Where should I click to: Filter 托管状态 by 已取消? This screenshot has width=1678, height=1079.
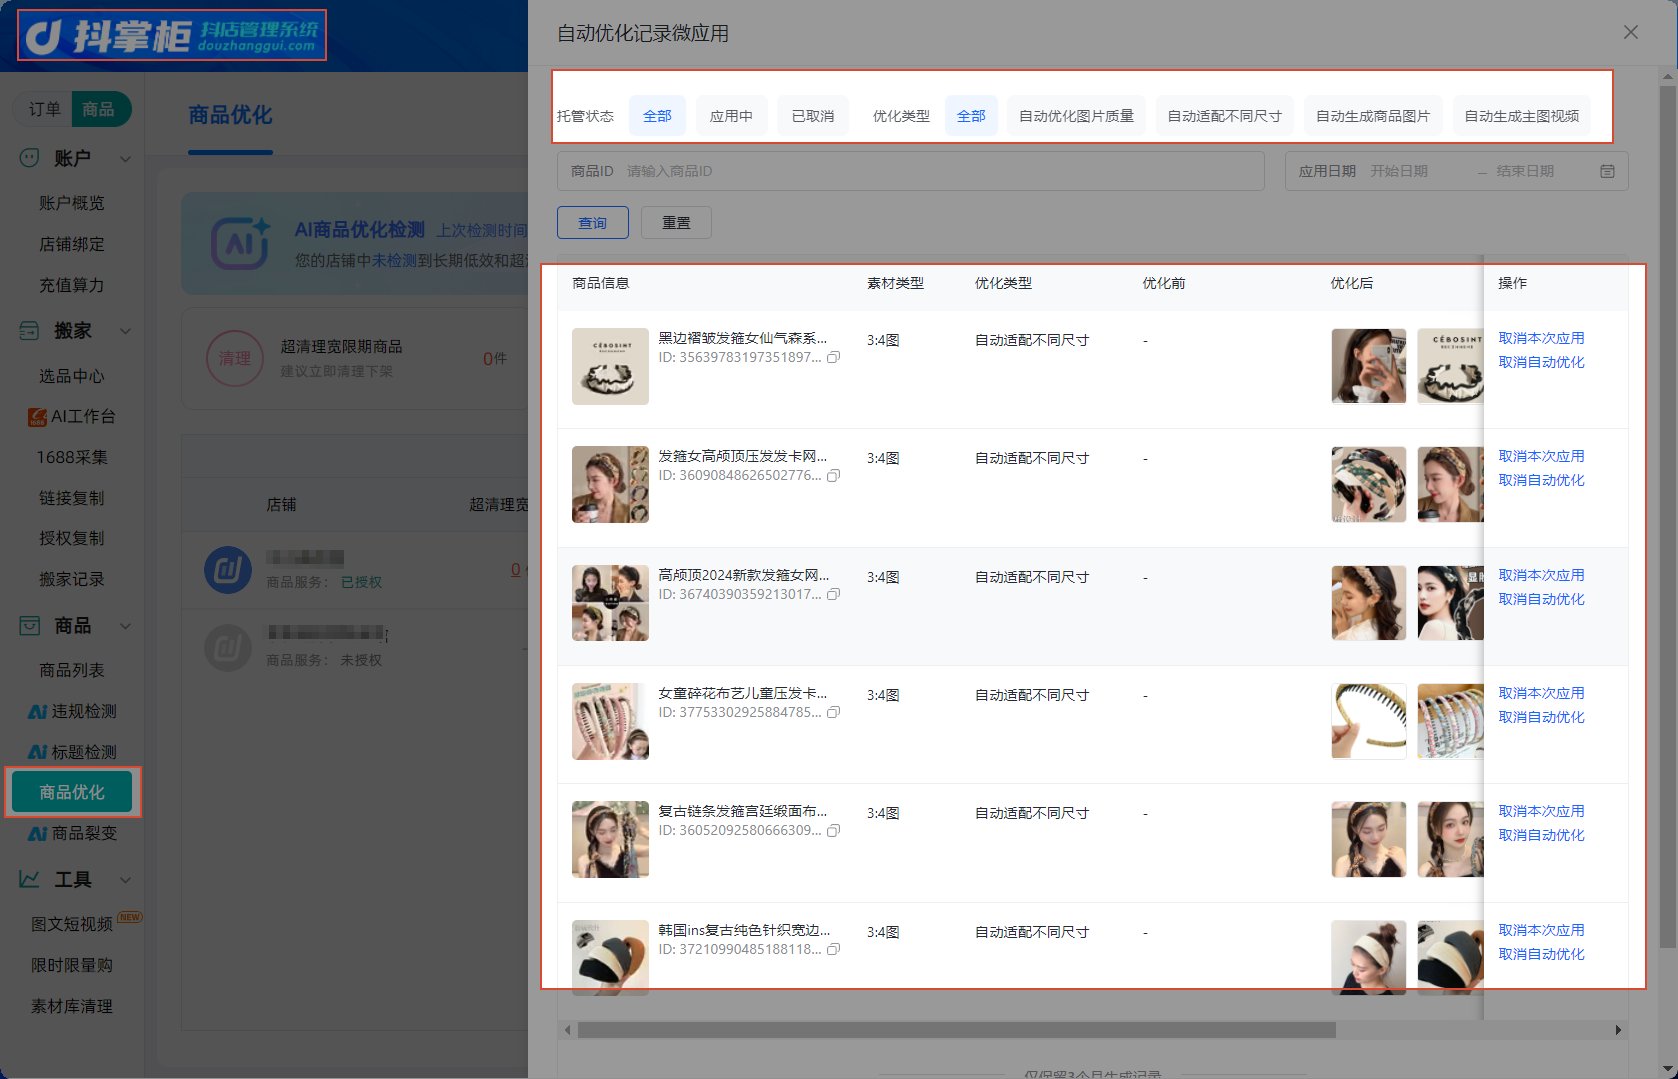click(x=813, y=116)
